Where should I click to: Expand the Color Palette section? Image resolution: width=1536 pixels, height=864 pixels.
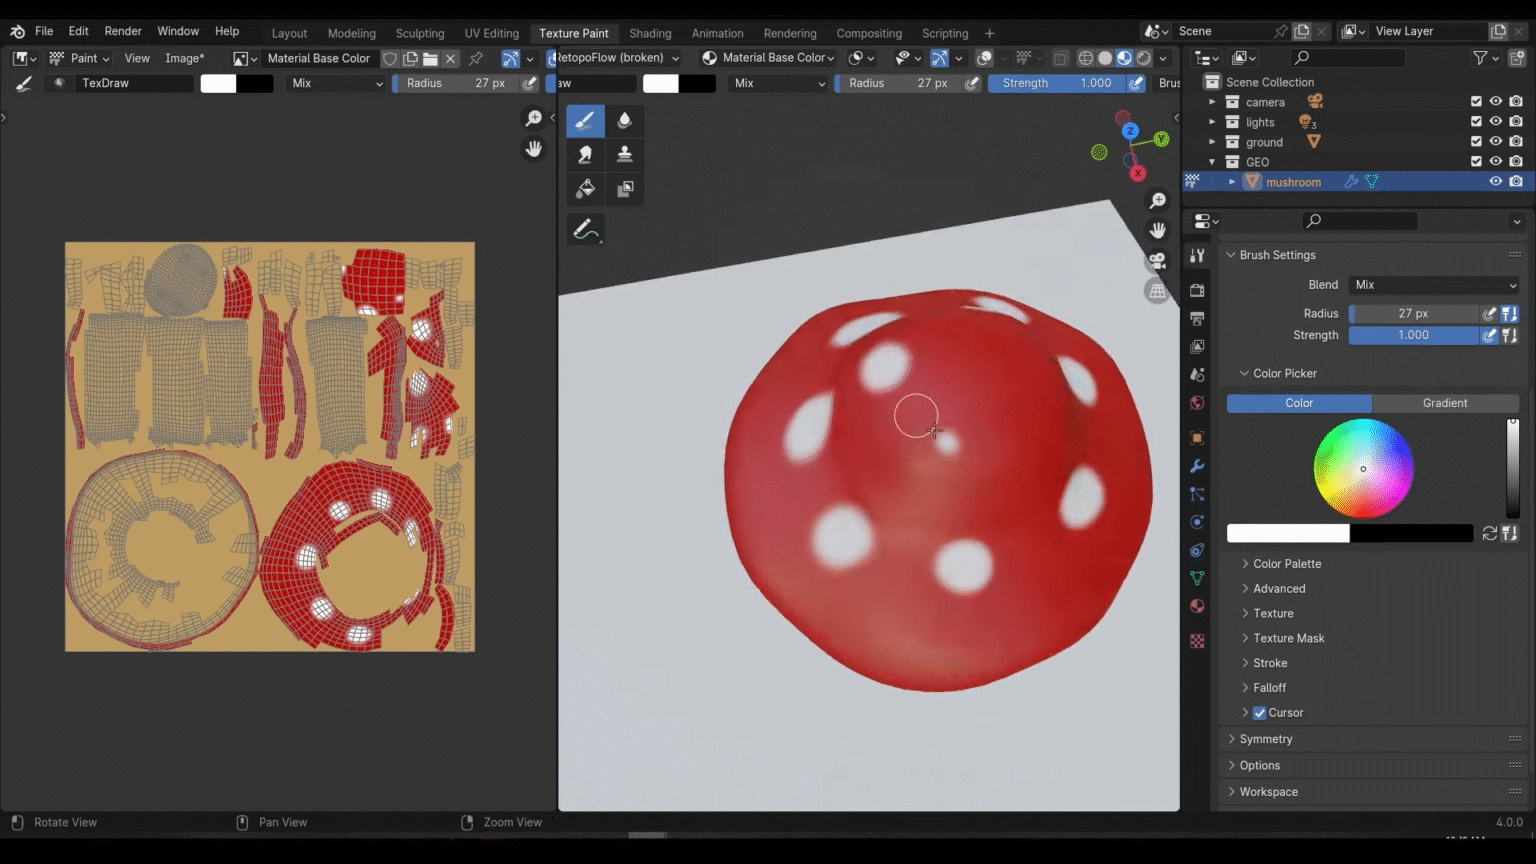pos(1287,563)
